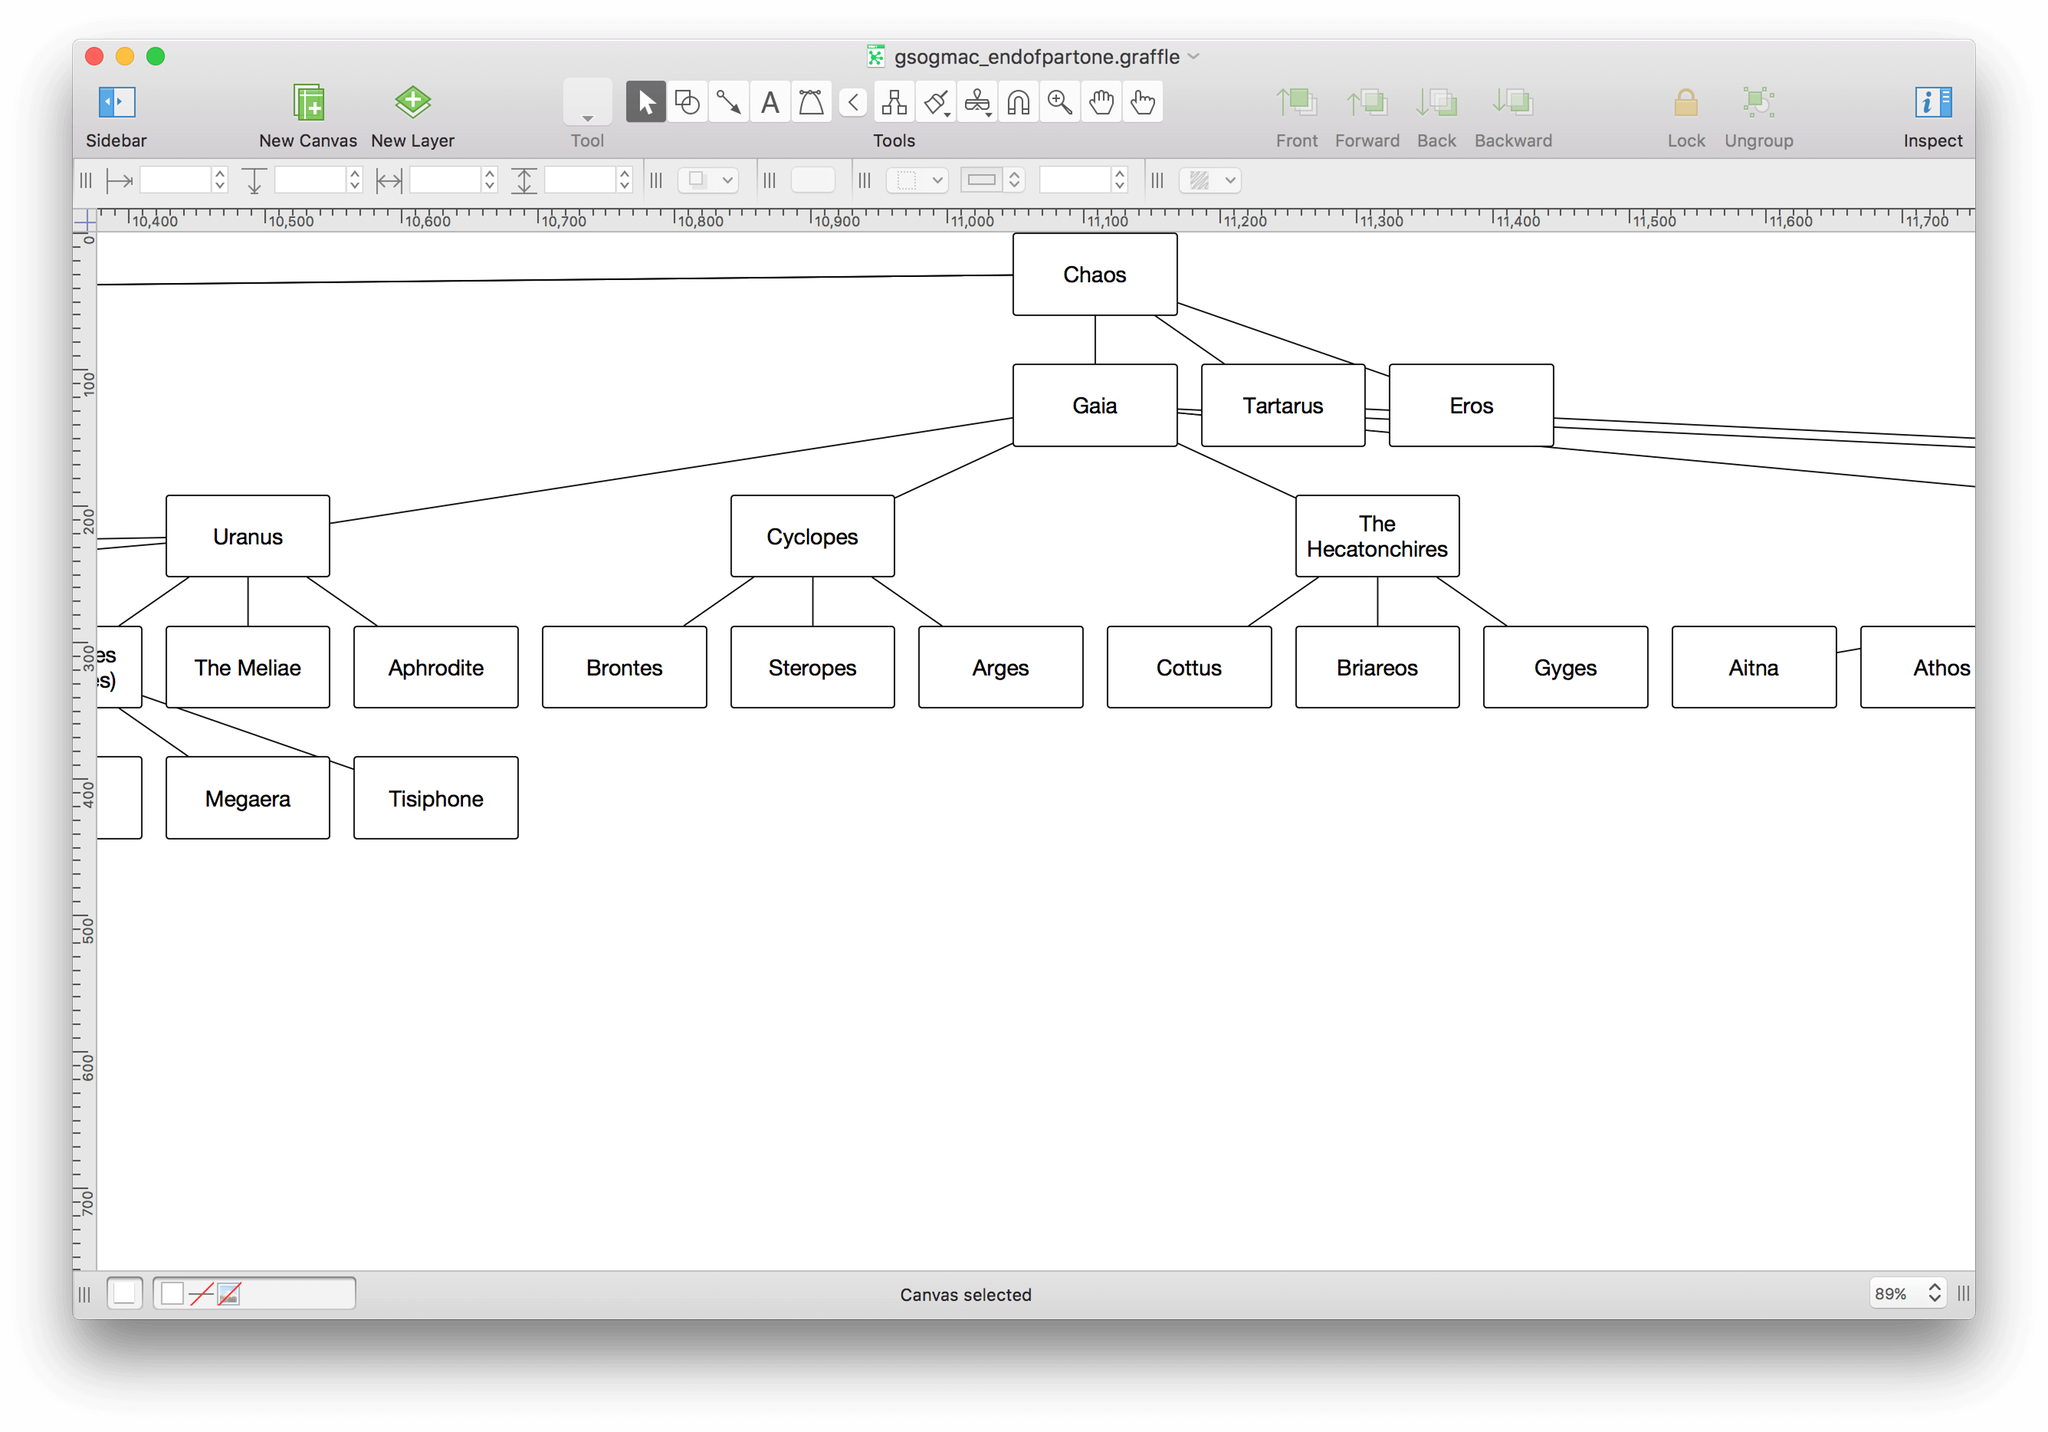The image size is (2048, 1432).
Task: Select the Pen bezier tool
Action: pyautogui.click(x=811, y=102)
